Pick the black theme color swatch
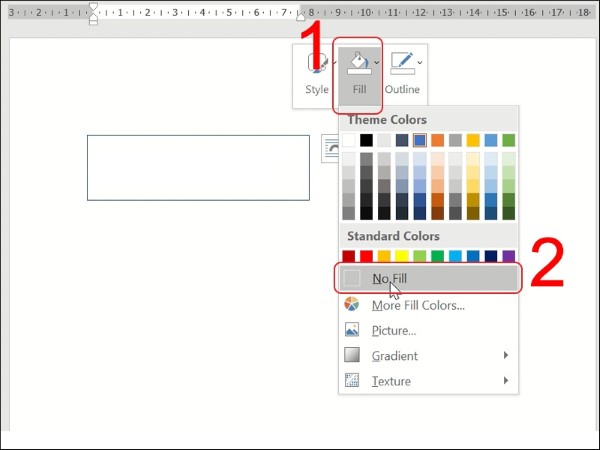Image resolution: width=600 pixels, height=450 pixels. [366, 140]
